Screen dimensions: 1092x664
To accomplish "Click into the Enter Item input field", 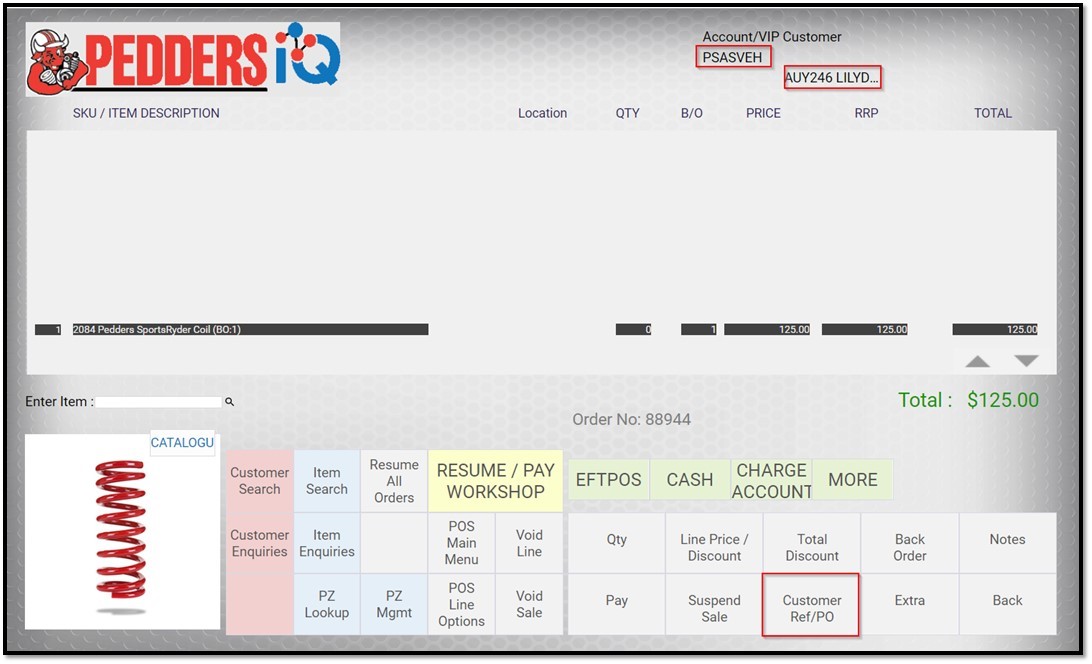I will (159, 402).
